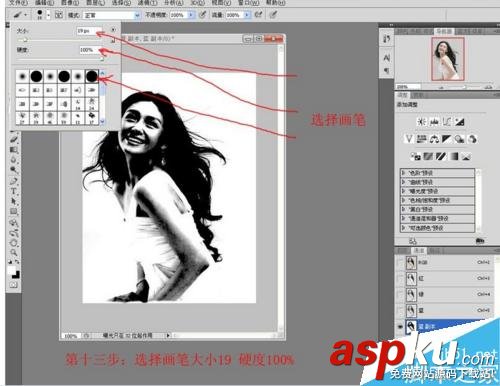Toggle tablet pressure for opacity

(202, 15)
